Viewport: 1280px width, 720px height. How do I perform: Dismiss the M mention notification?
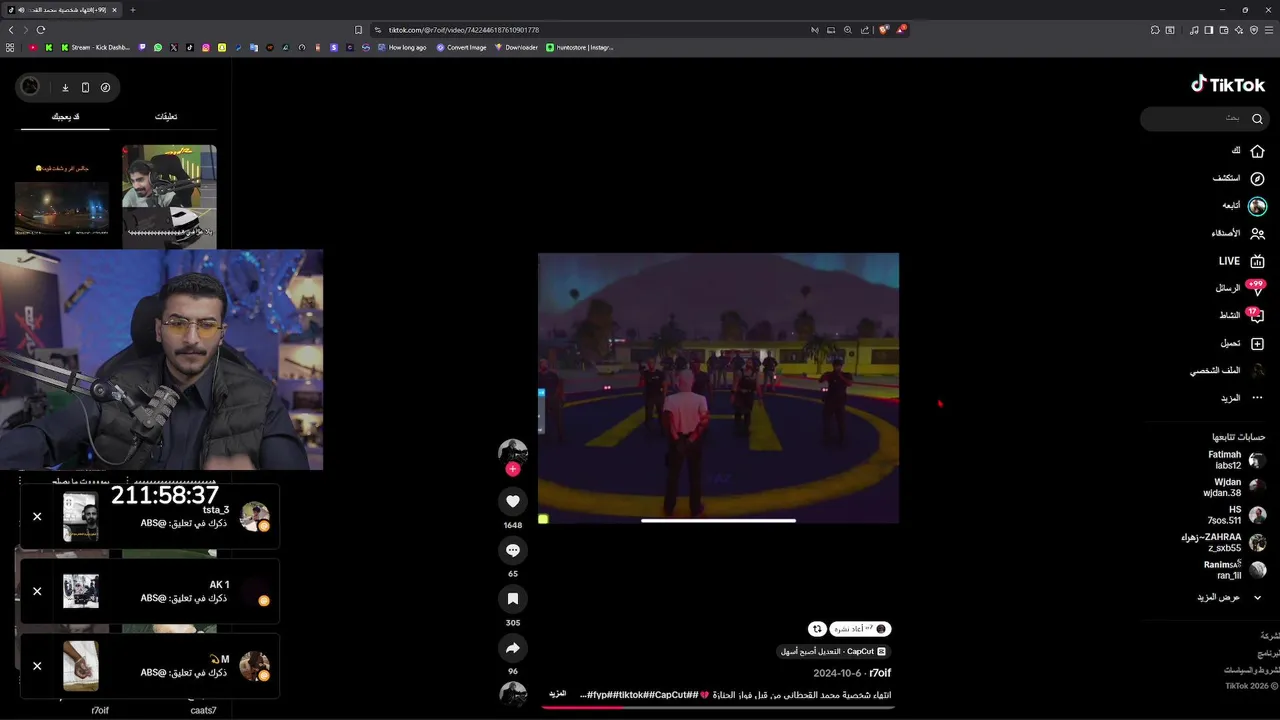click(37, 666)
